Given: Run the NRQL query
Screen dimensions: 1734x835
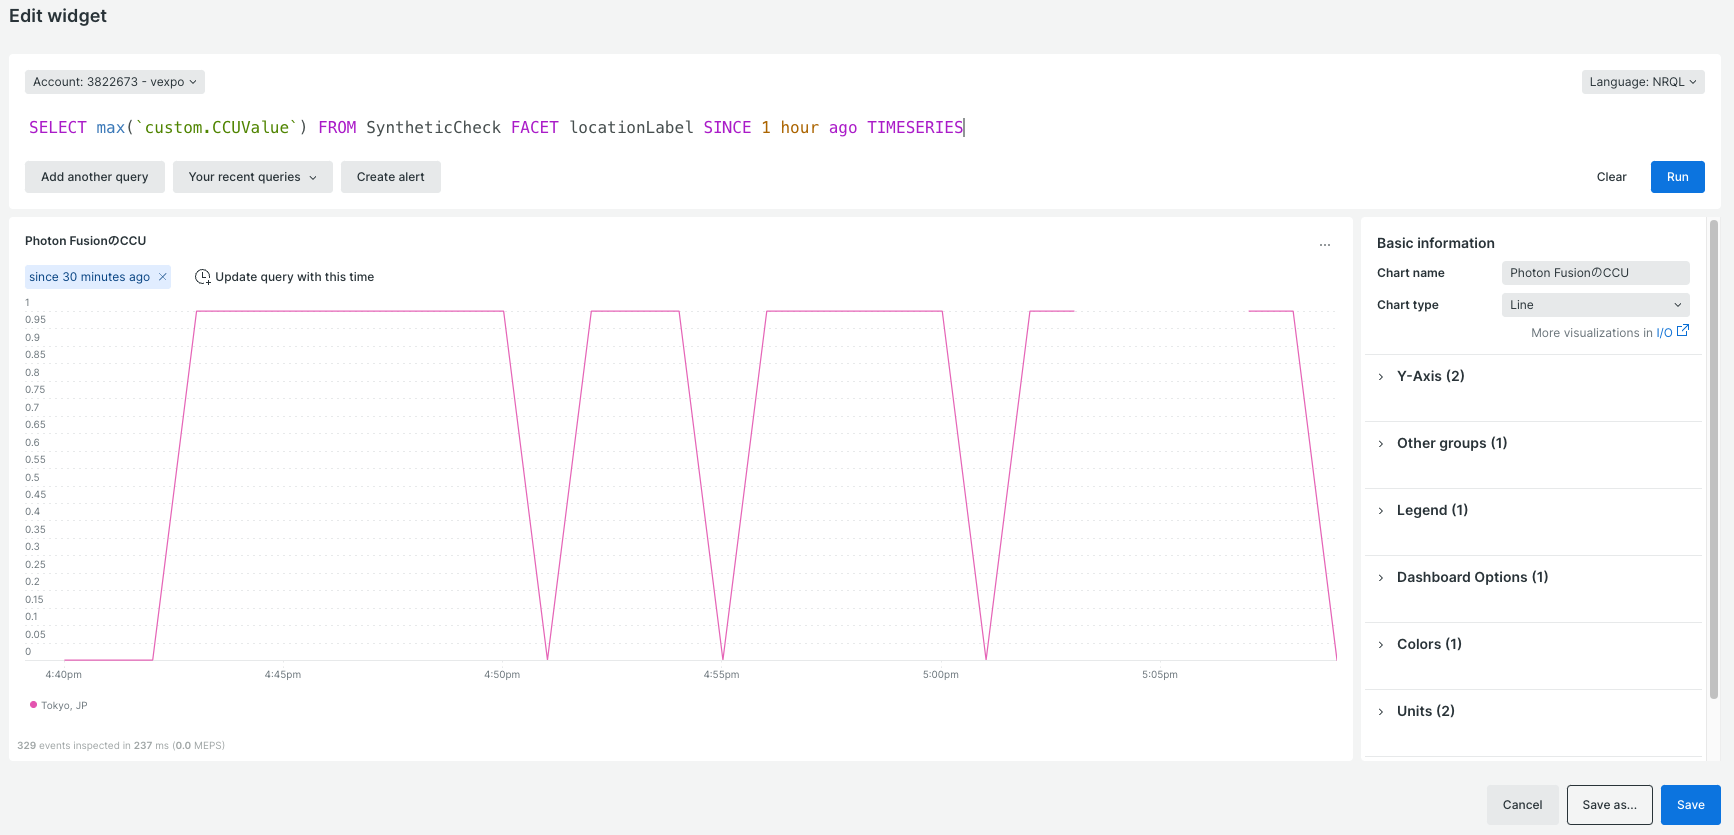Looking at the screenshot, I should click(1678, 177).
